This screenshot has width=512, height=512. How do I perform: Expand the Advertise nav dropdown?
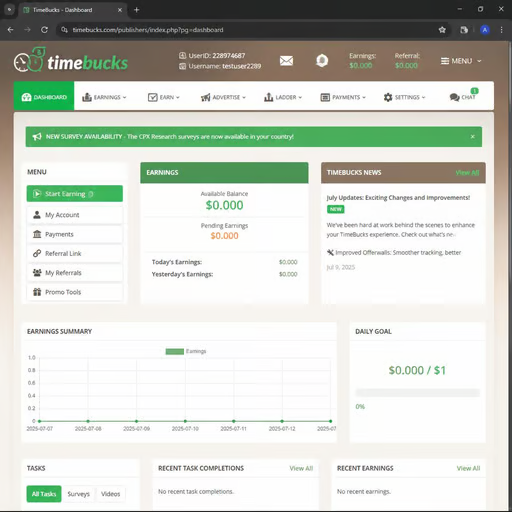click(244, 97)
